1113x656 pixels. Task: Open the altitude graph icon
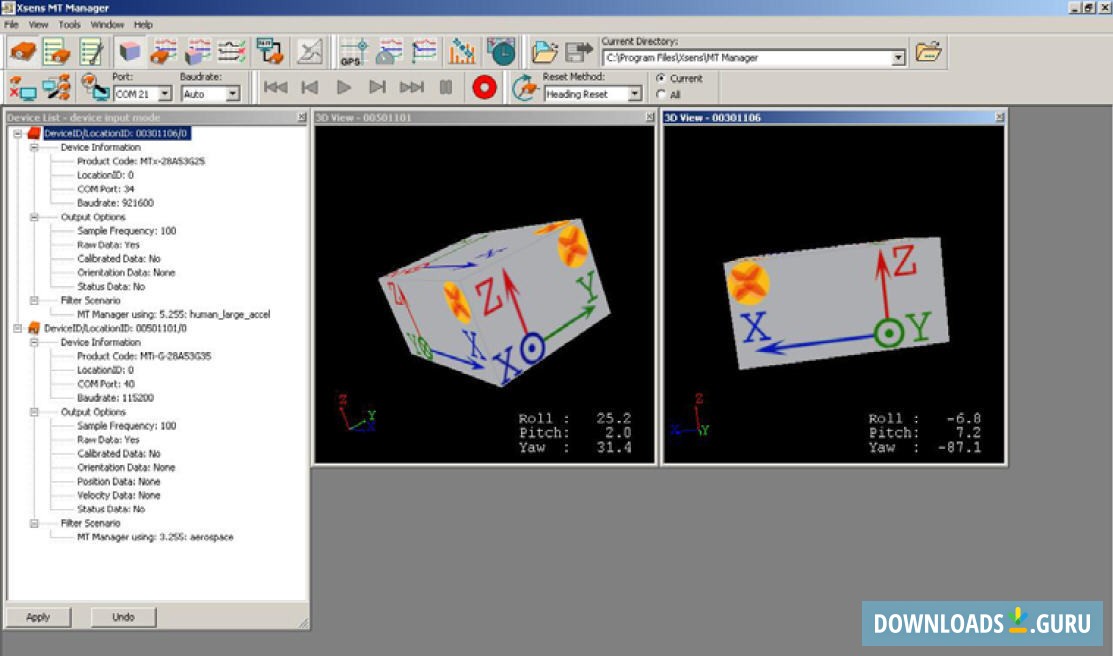pos(424,52)
